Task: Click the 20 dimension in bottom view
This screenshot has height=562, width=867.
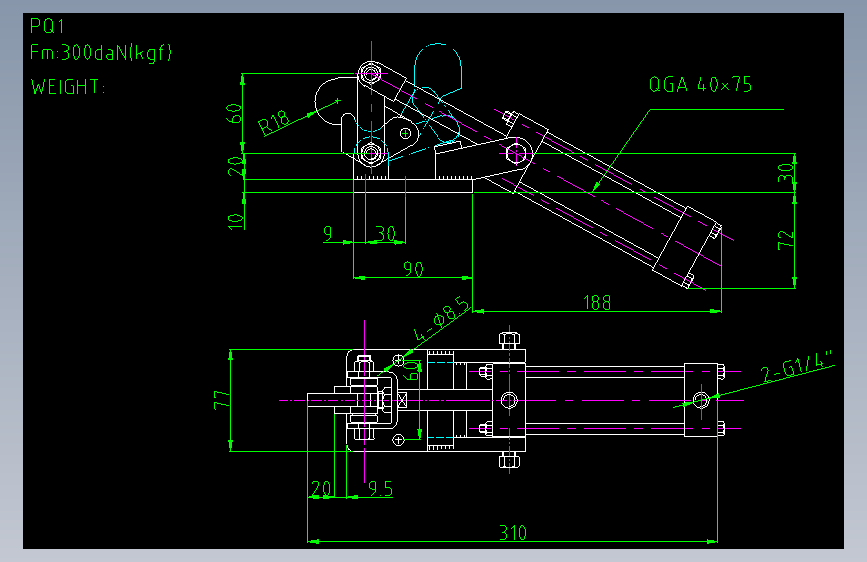Action: click(x=321, y=489)
